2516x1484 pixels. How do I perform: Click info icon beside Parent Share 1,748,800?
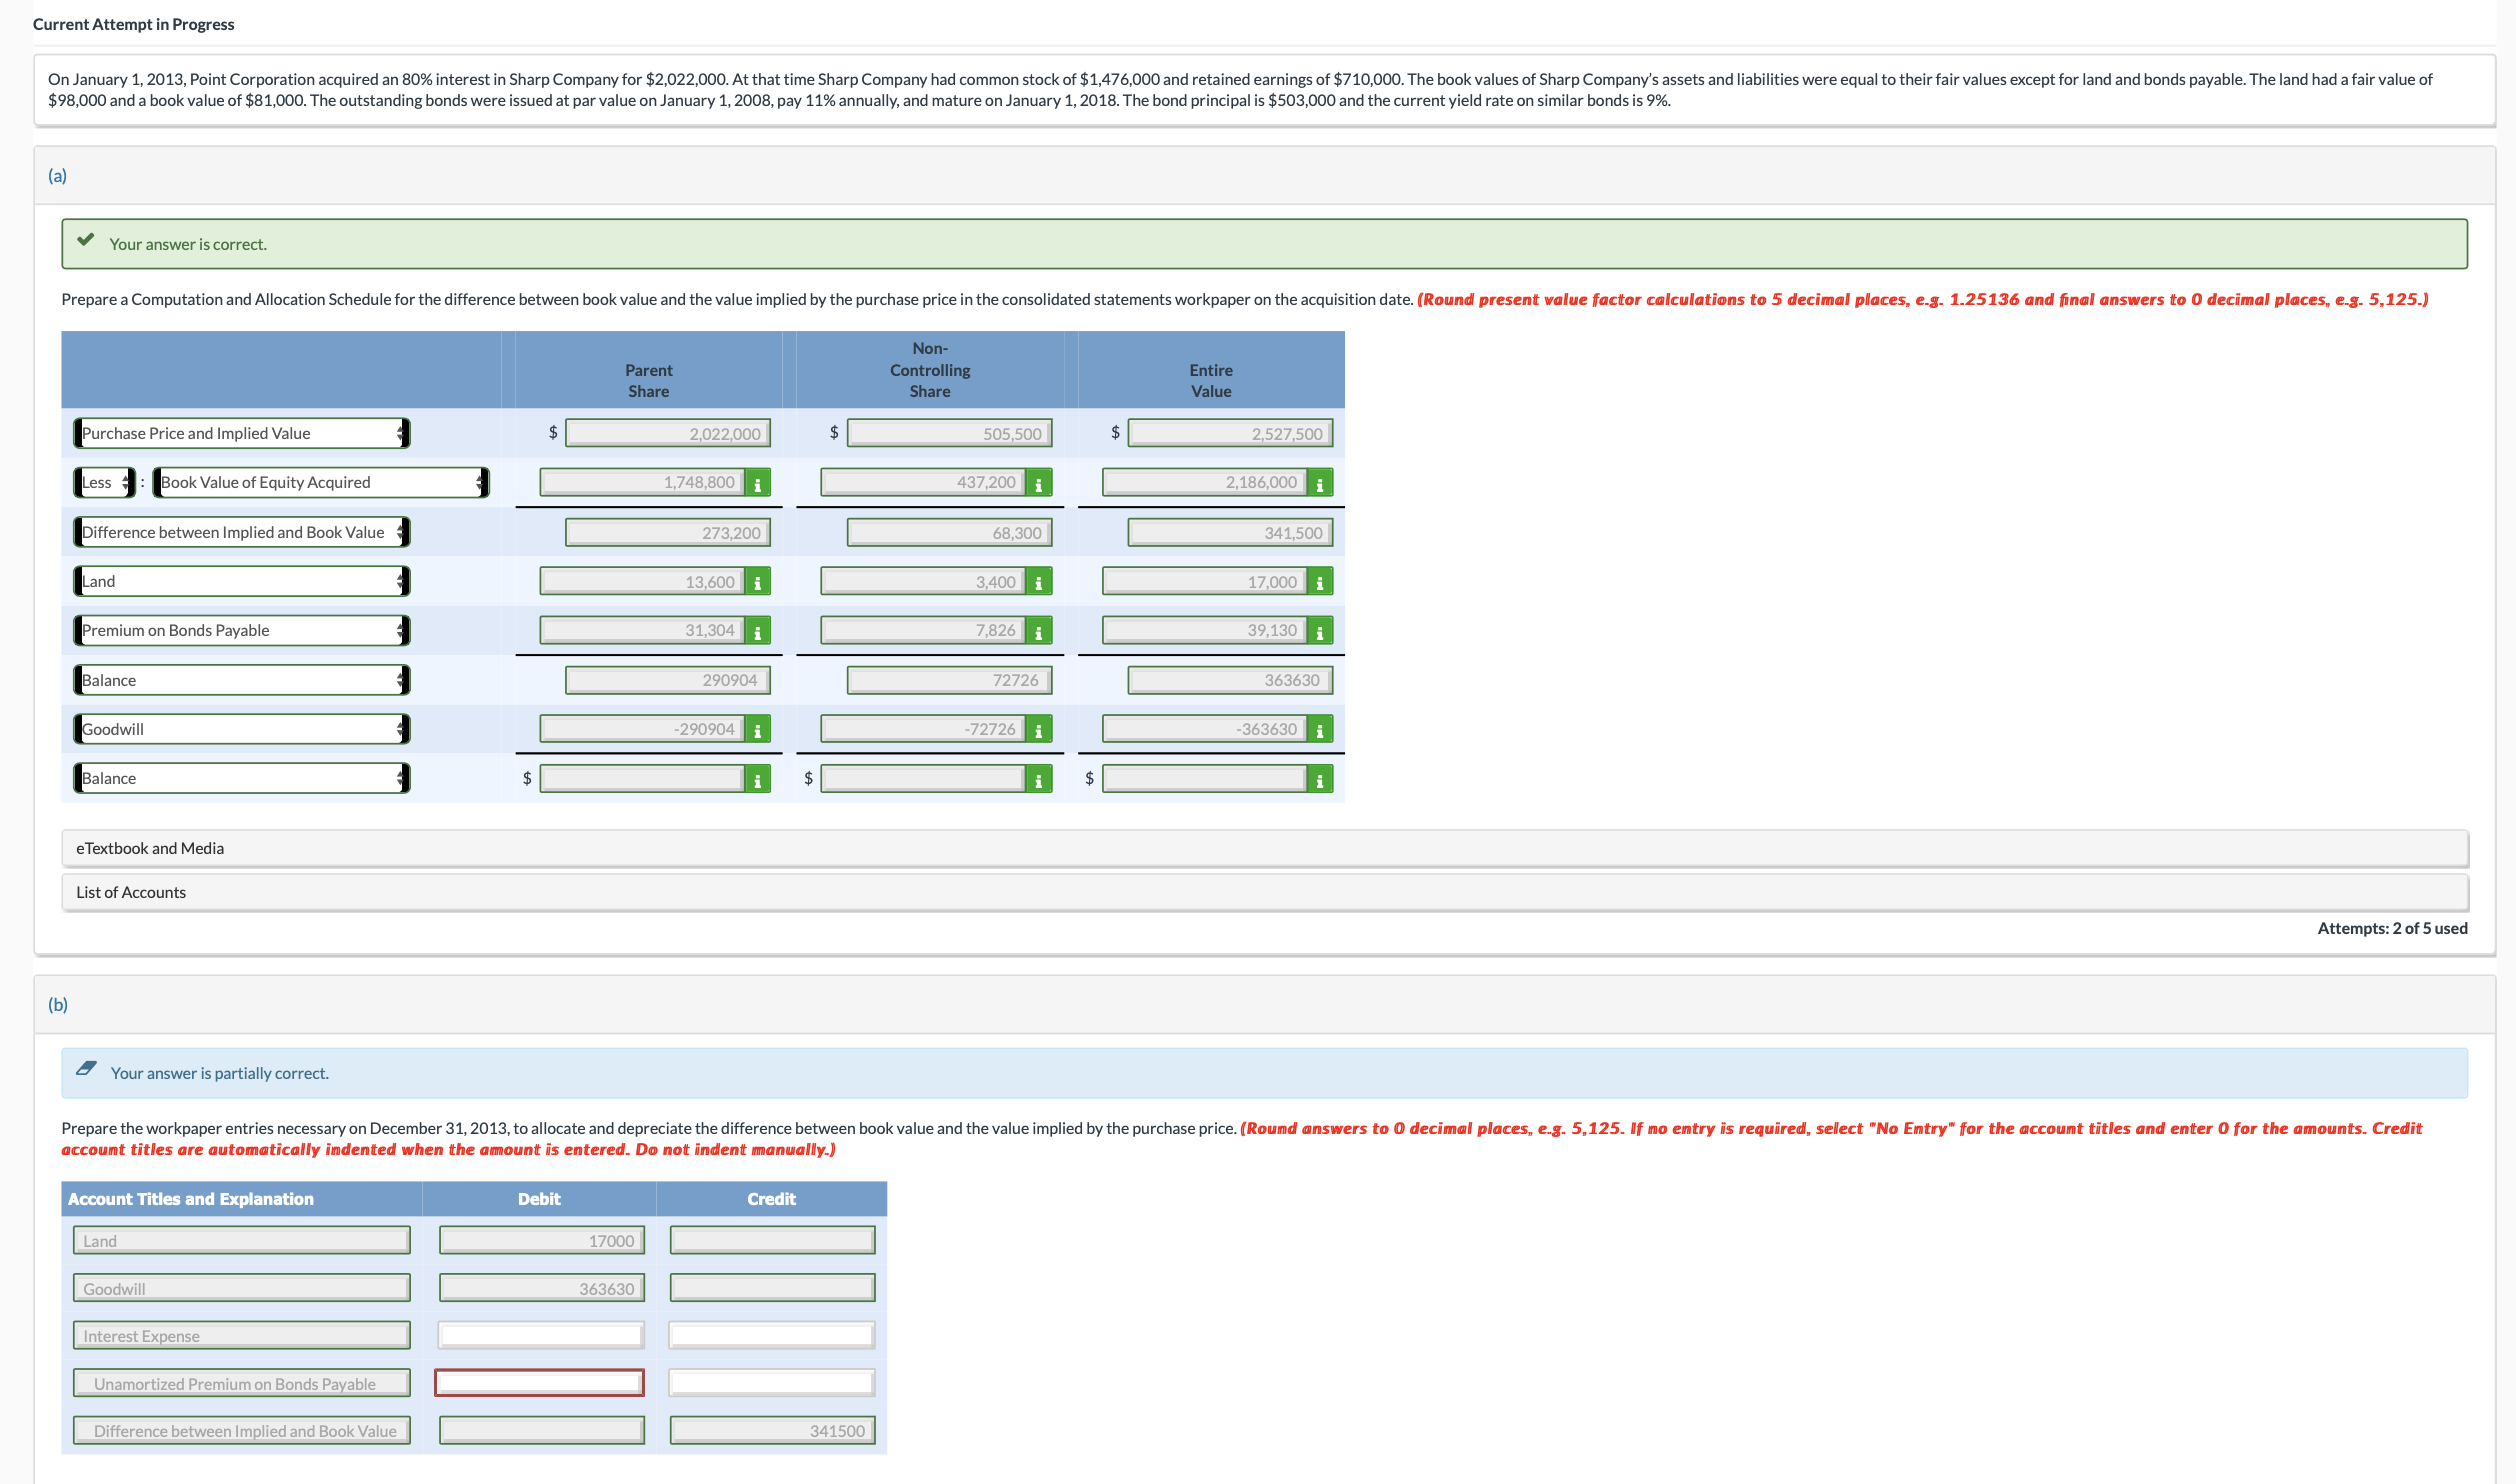[x=757, y=484]
